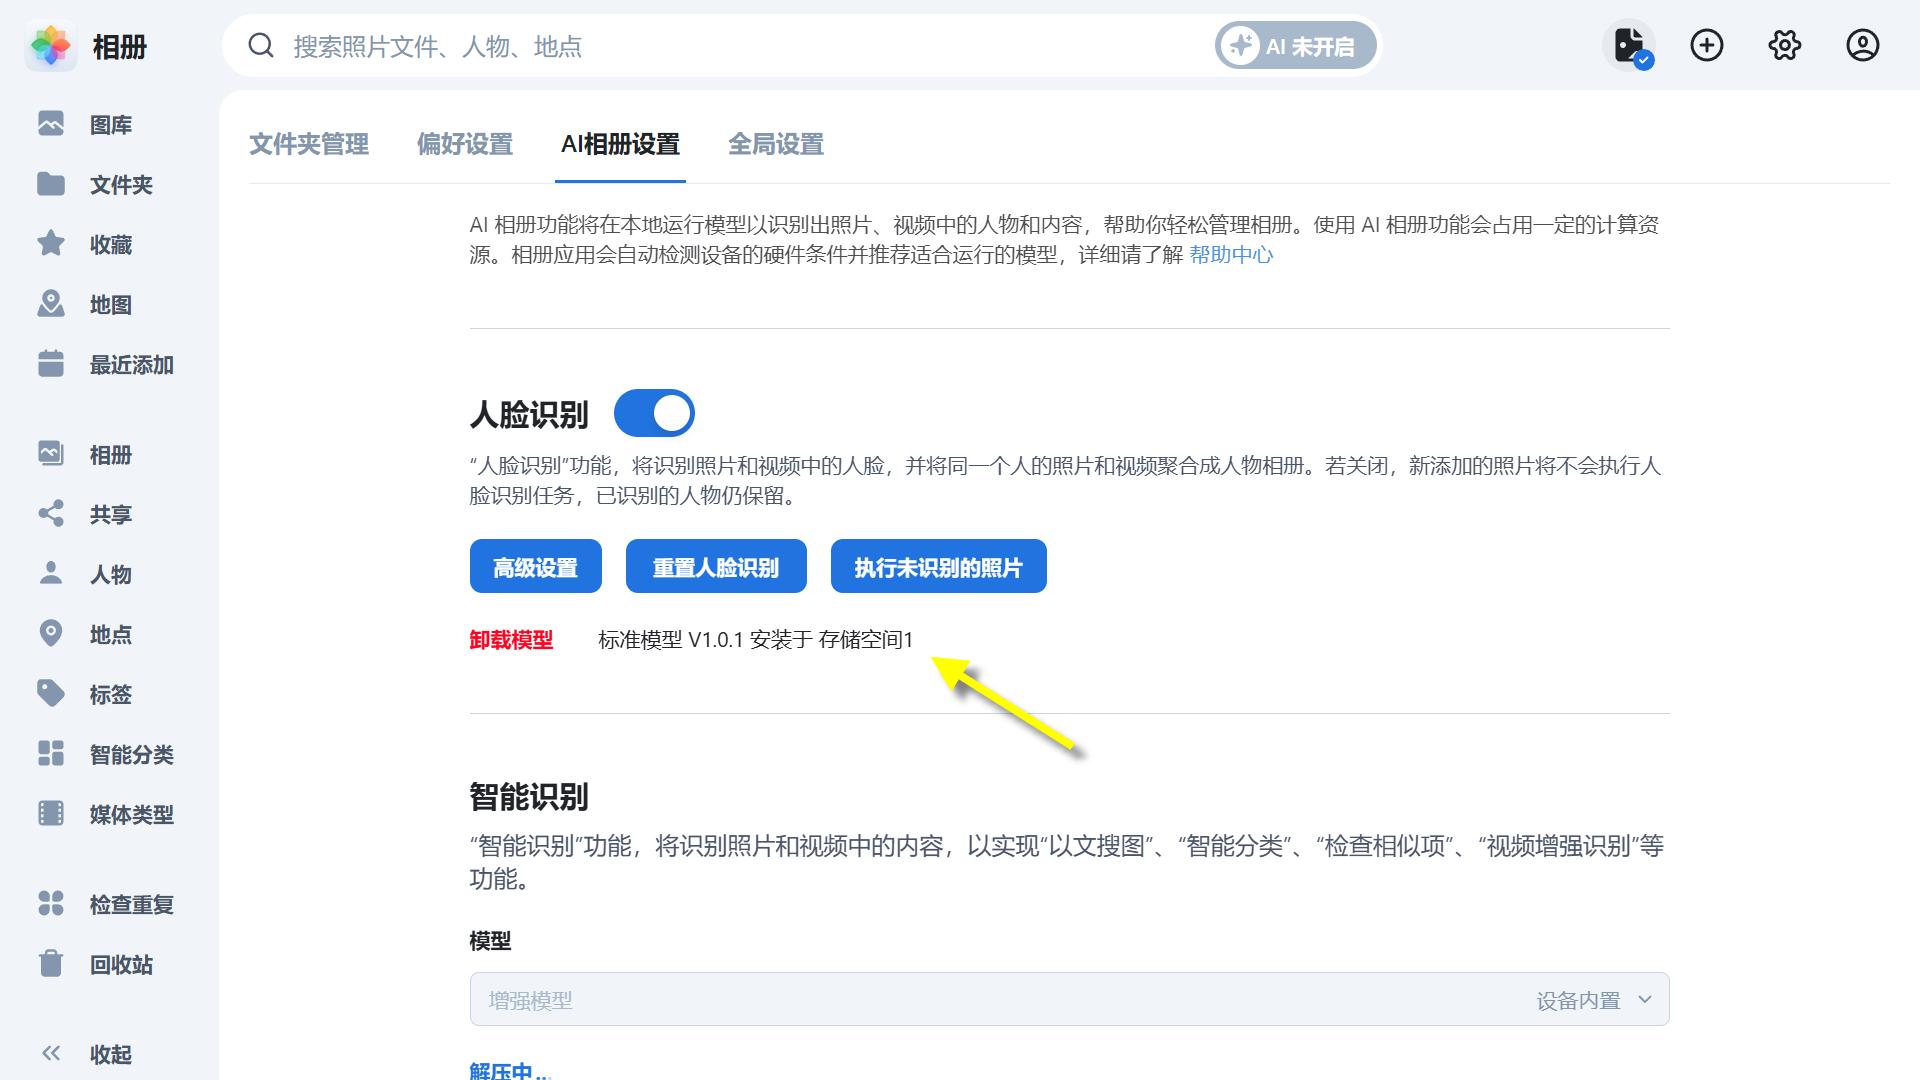Collapse the sidebar with 收起 chevron

52,1054
